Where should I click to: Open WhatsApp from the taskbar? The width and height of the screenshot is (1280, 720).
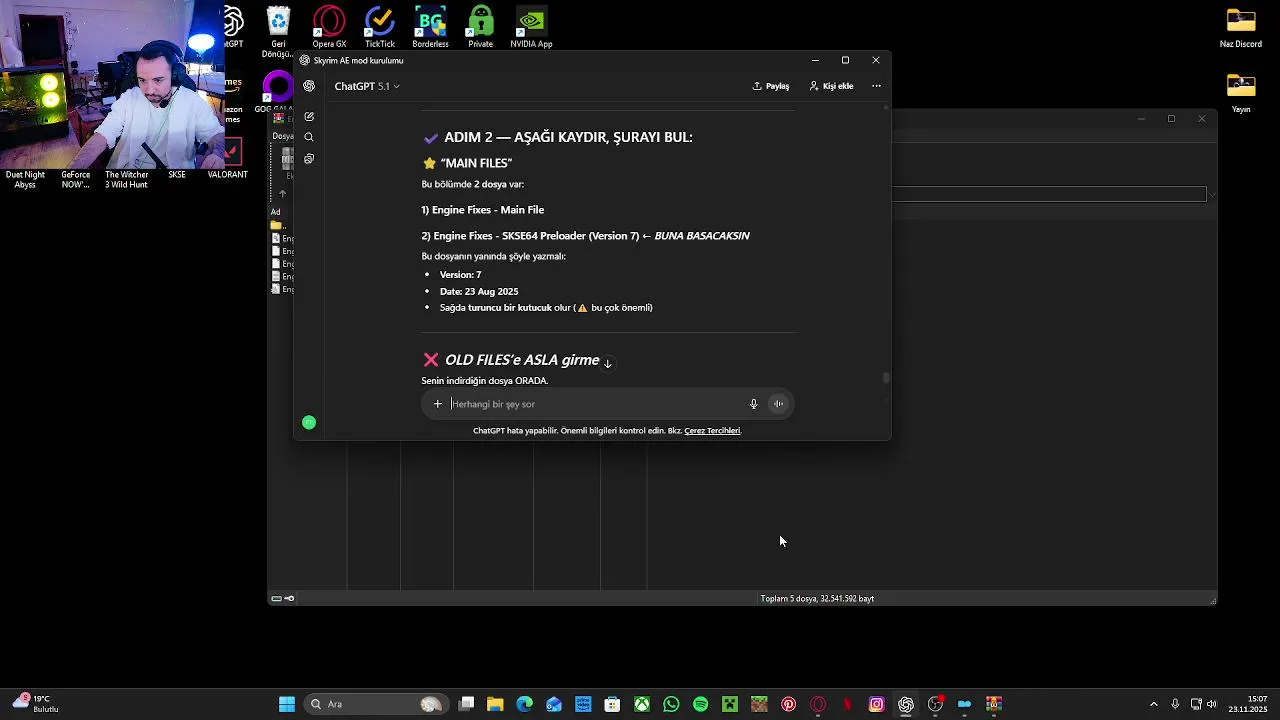[x=671, y=704]
